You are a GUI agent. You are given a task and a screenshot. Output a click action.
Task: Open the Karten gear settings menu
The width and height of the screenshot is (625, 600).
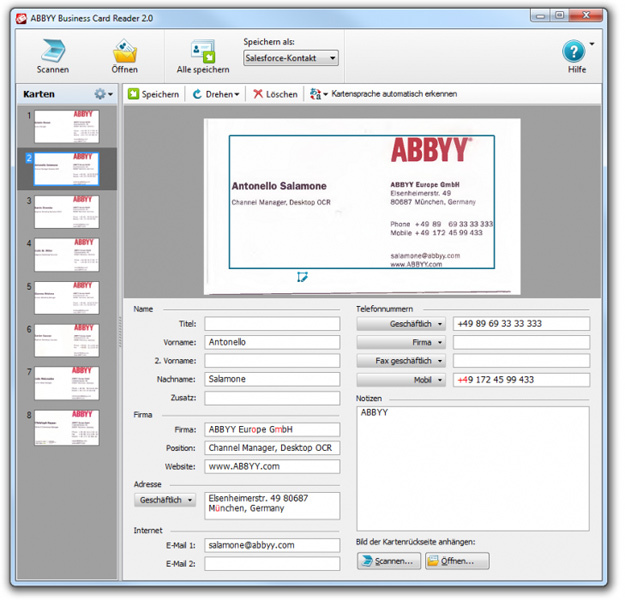104,94
